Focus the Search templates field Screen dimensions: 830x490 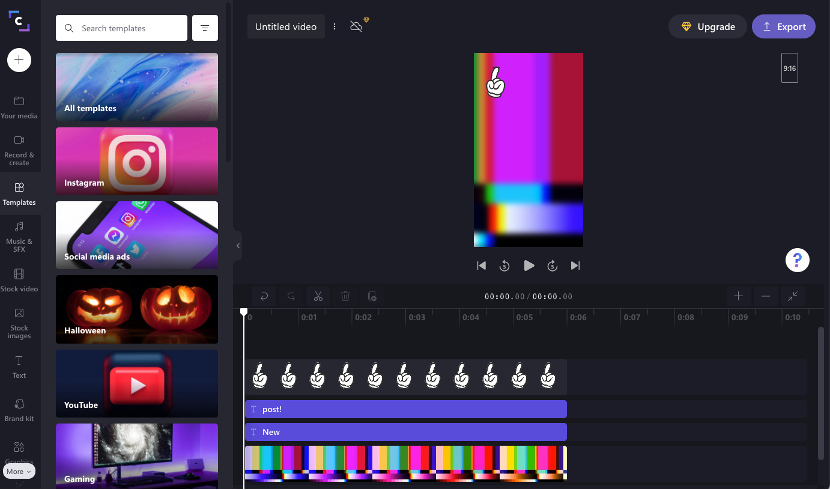point(121,28)
